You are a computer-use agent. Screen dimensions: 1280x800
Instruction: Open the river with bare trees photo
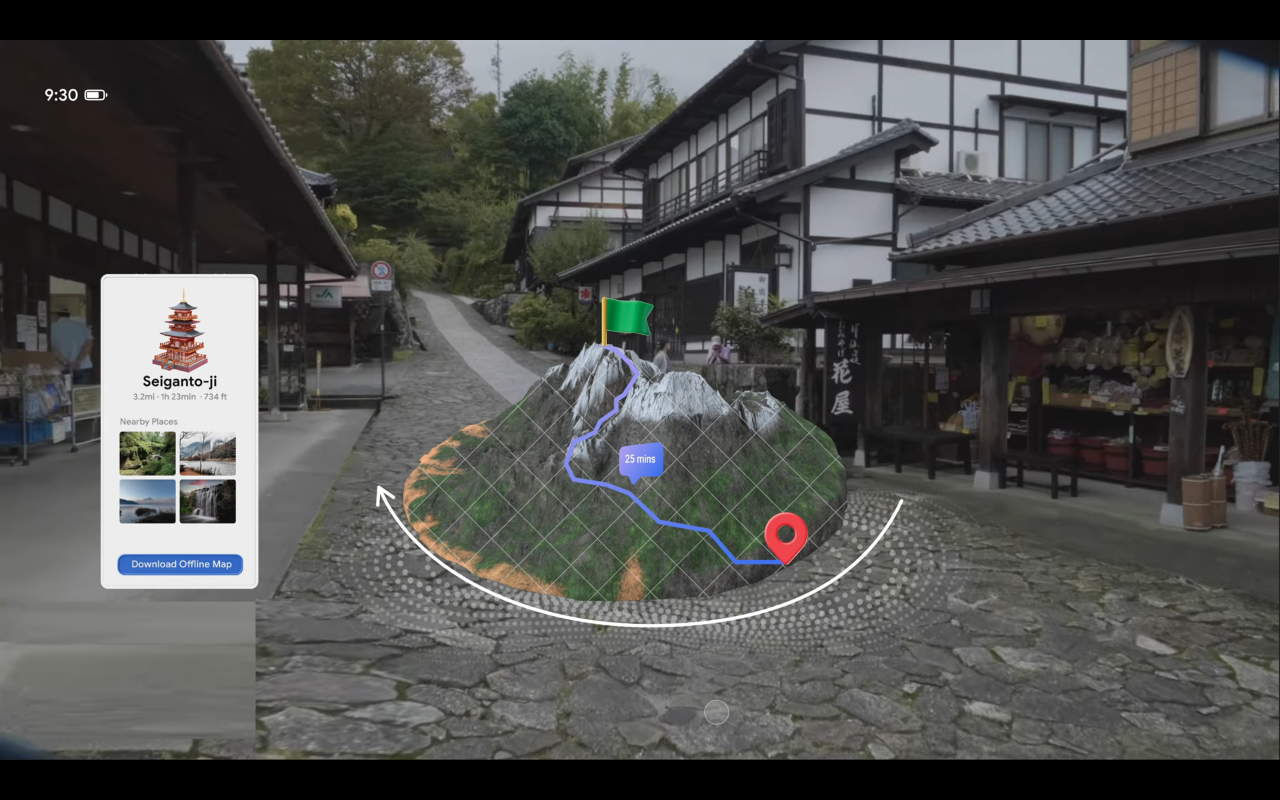pyautogui.click(x=208, y=453)
